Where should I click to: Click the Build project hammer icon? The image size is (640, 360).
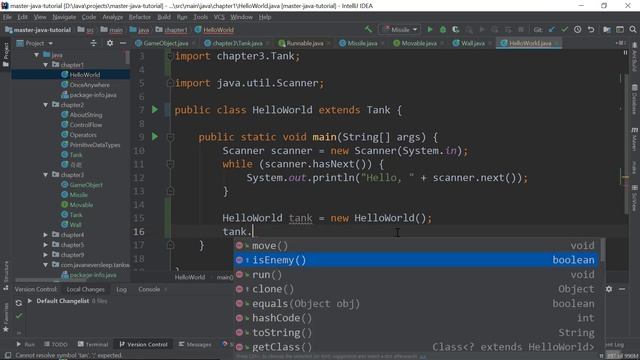coord(368,29)
